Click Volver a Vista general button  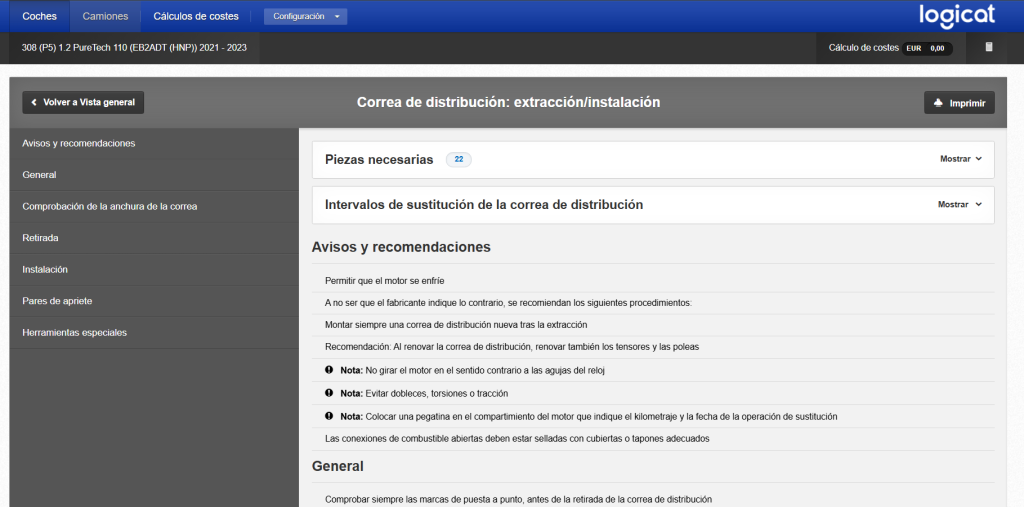(x=83, y=102)
